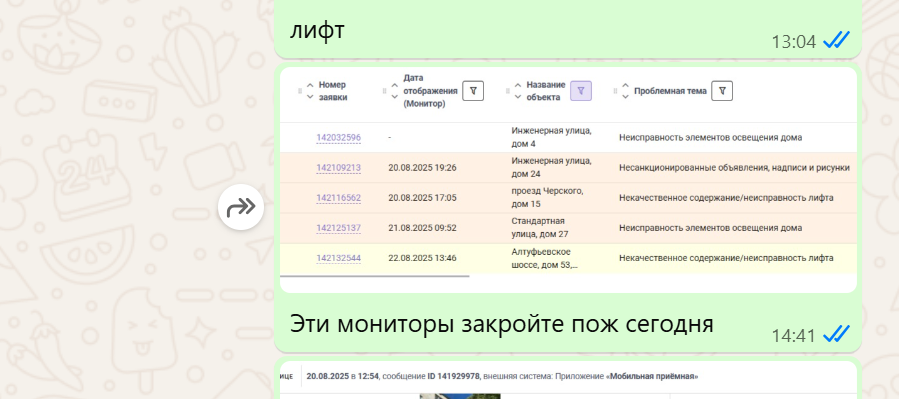Image resolution: width=899 pixels, height=399 pixels.
Task: Click the forward message arrow button
Action: coord(241,207)
